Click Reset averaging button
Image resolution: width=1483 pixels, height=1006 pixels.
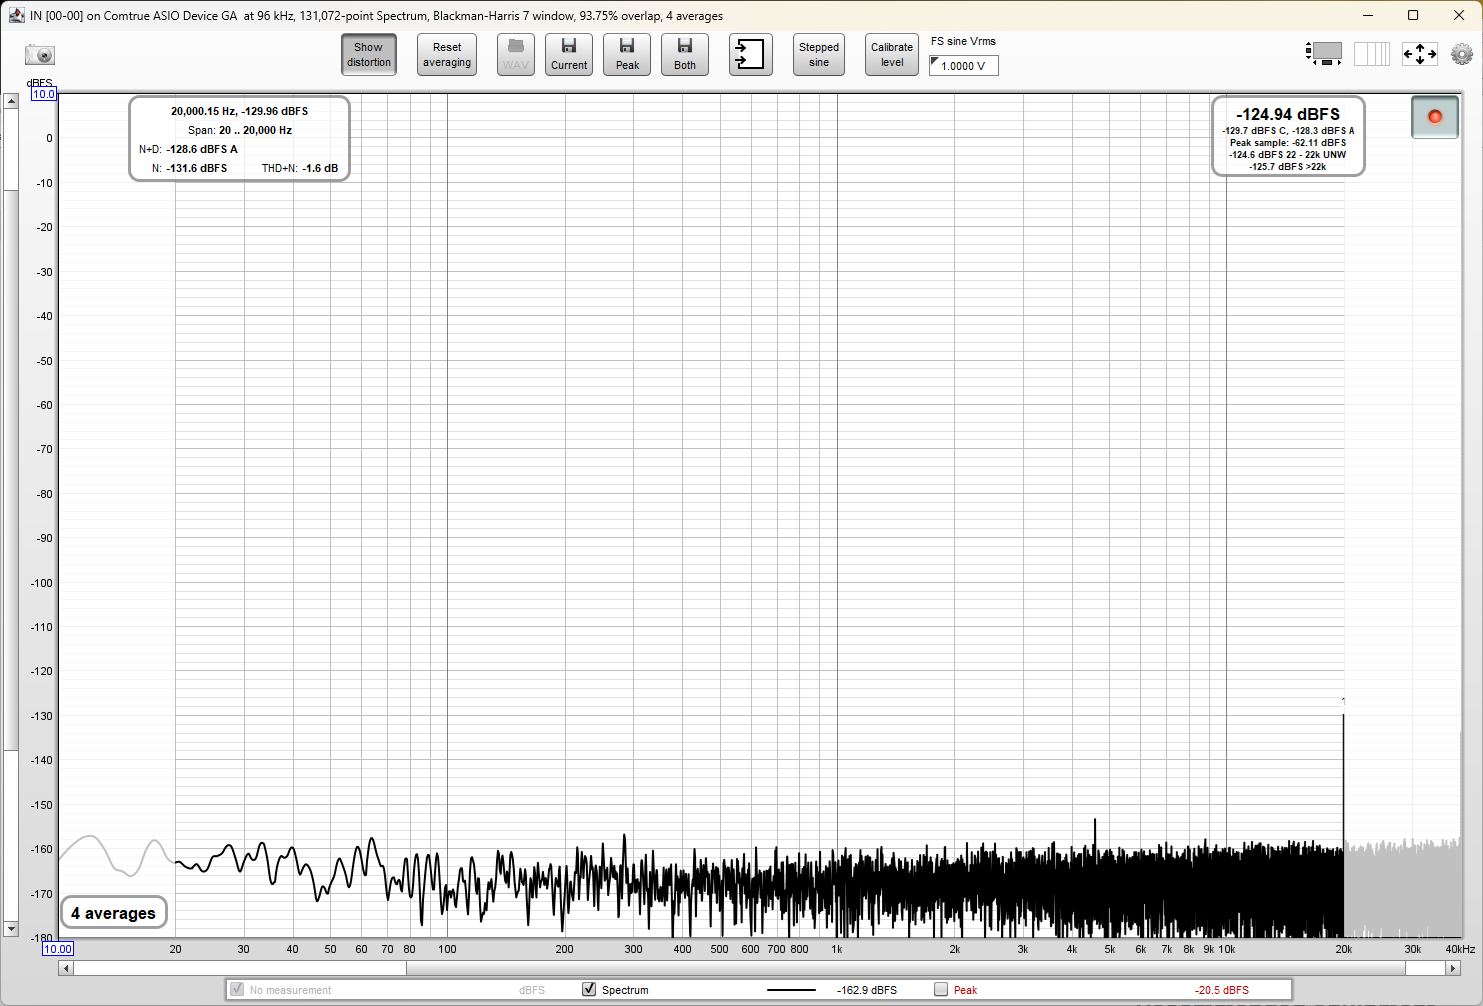tap(447, 55)
